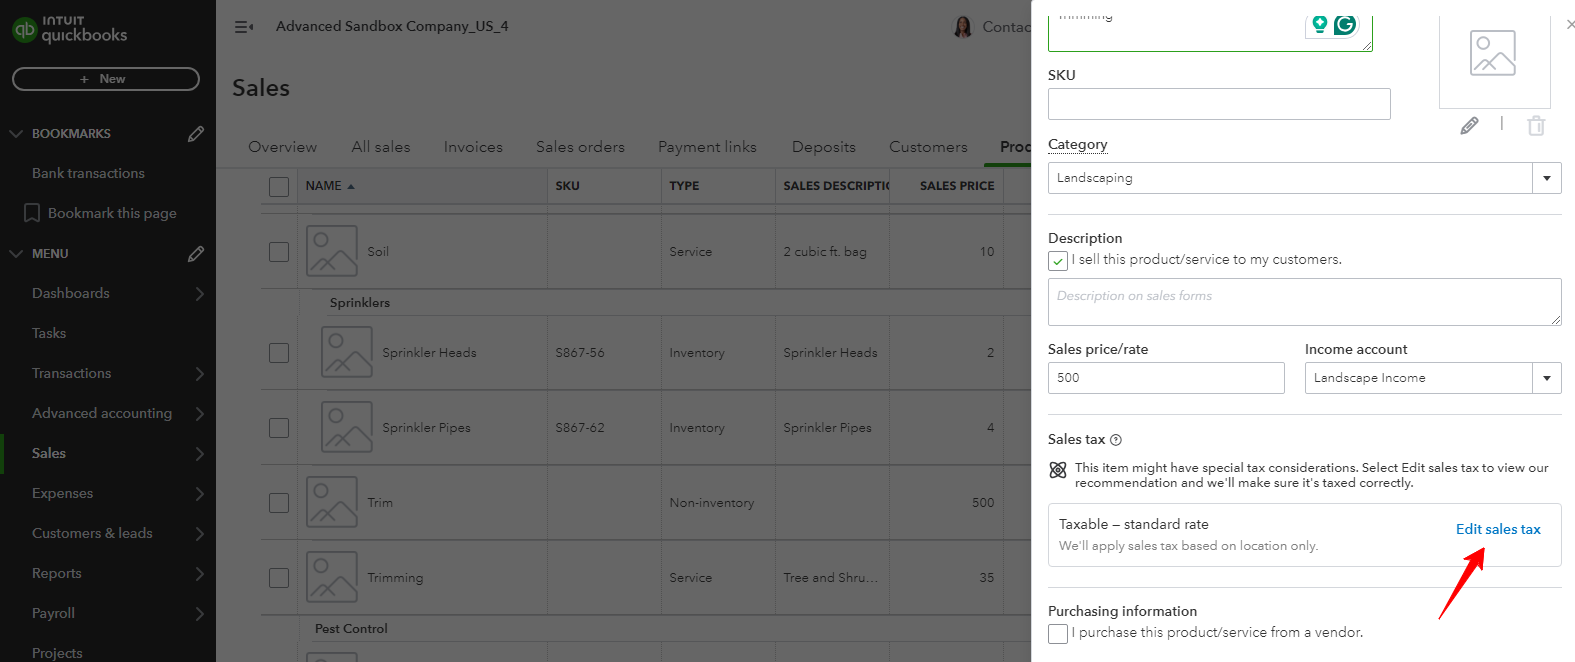This screenshot has width=1575, height=662.
Task: Click the green Grammarly icon in text area
Action: click(x=1345, y=25)
